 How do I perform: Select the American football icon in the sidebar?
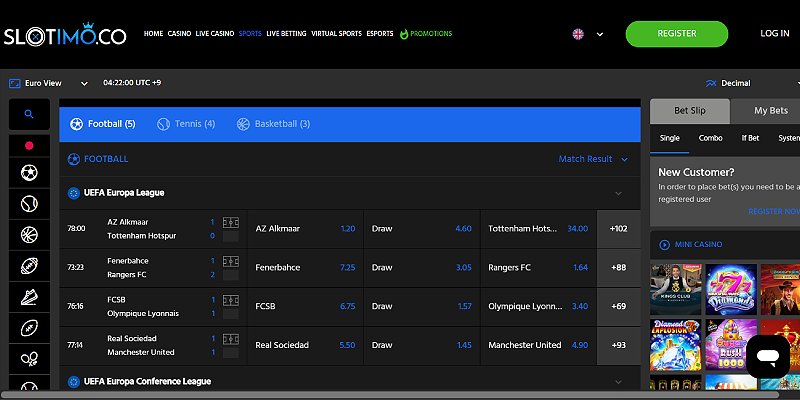(29, 266)
